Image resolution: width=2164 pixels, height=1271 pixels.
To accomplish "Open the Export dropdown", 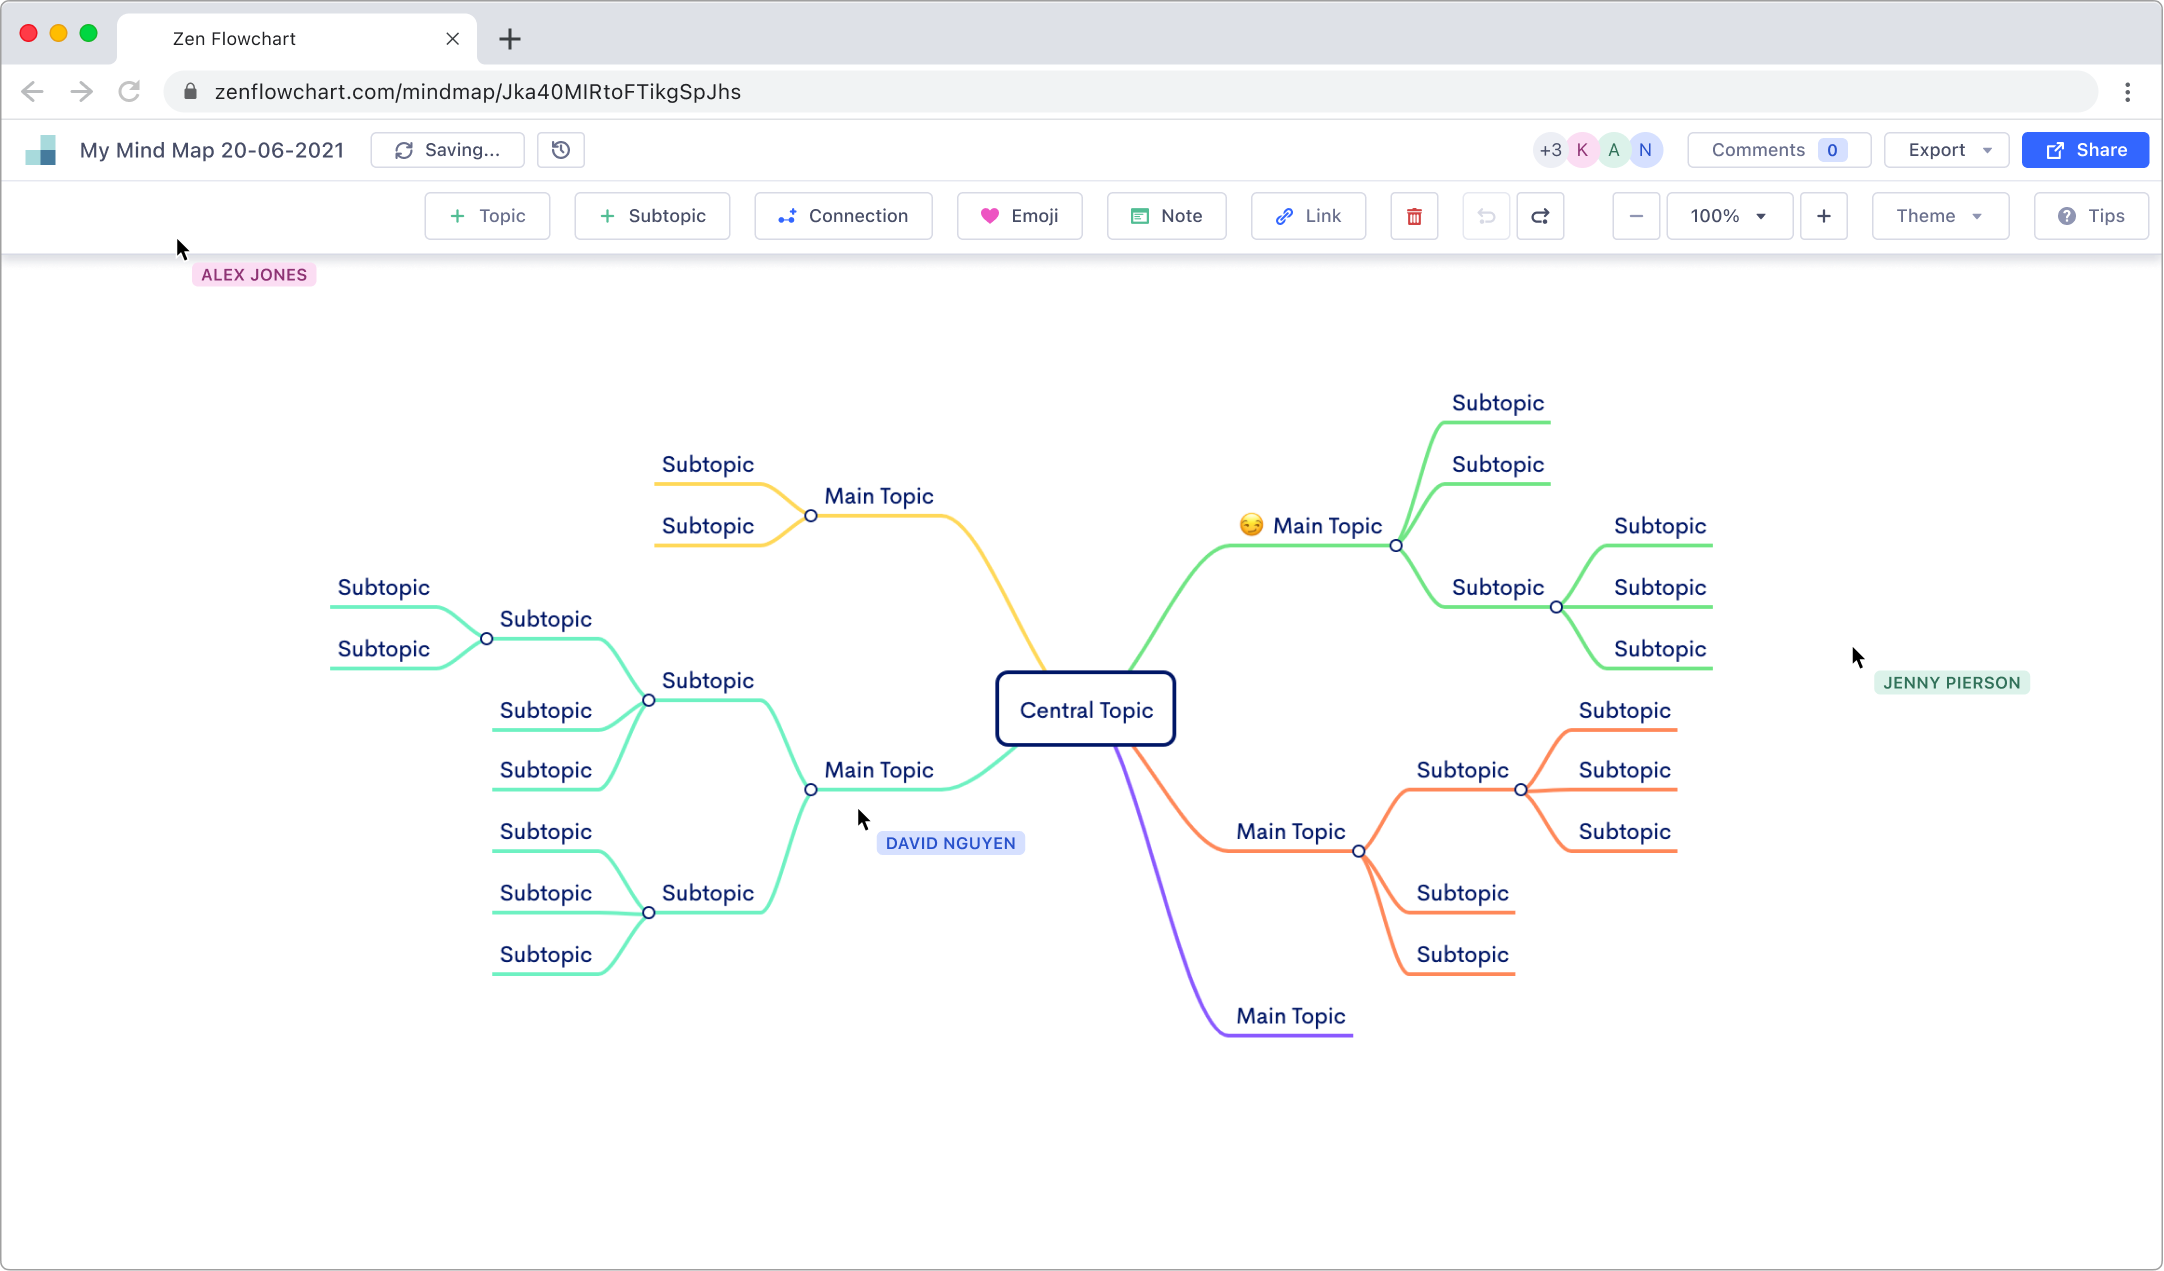I will pyautogui.click(x=1945, y=149).
